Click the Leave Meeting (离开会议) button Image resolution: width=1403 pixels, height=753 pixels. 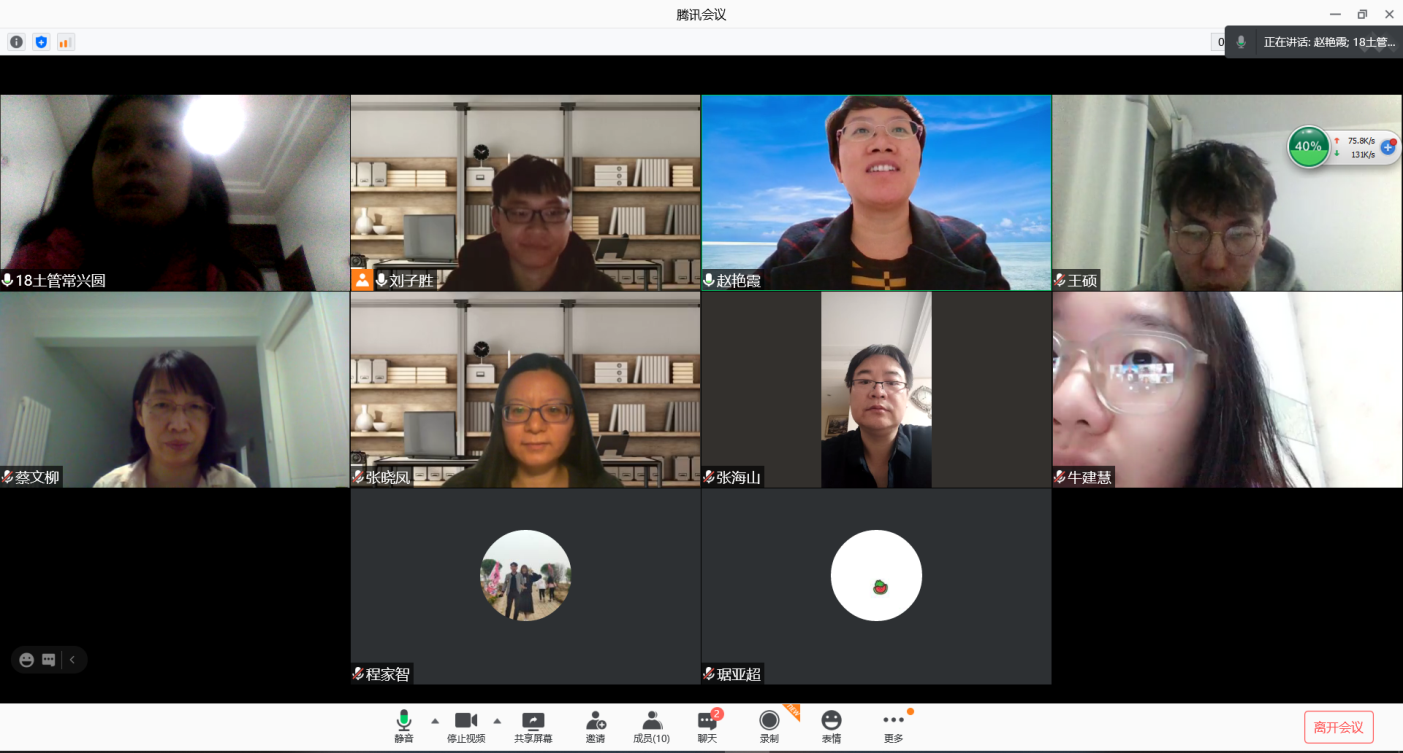pyautogui.click(x=1338, y=727)
